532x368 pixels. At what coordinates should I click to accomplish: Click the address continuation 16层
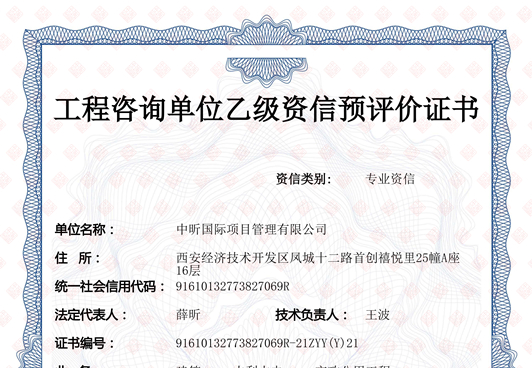pyautogui.click(x=188, y=271)
